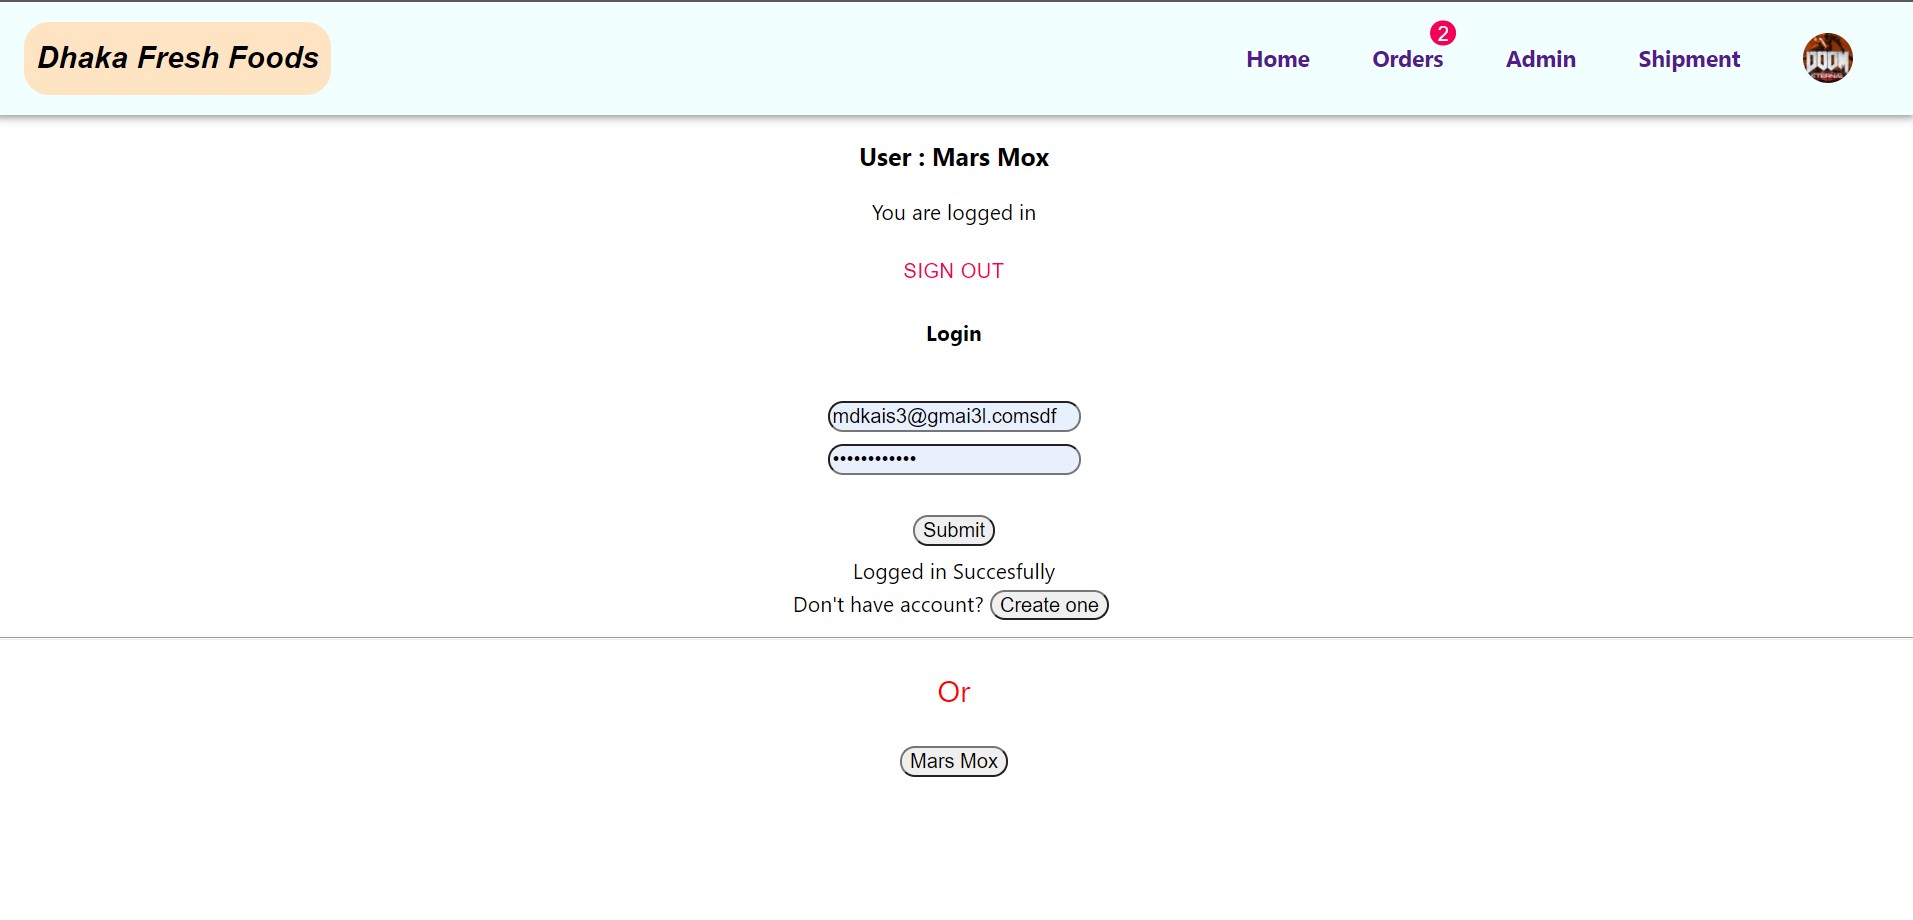Open the Orders page

coord(1407,60)
